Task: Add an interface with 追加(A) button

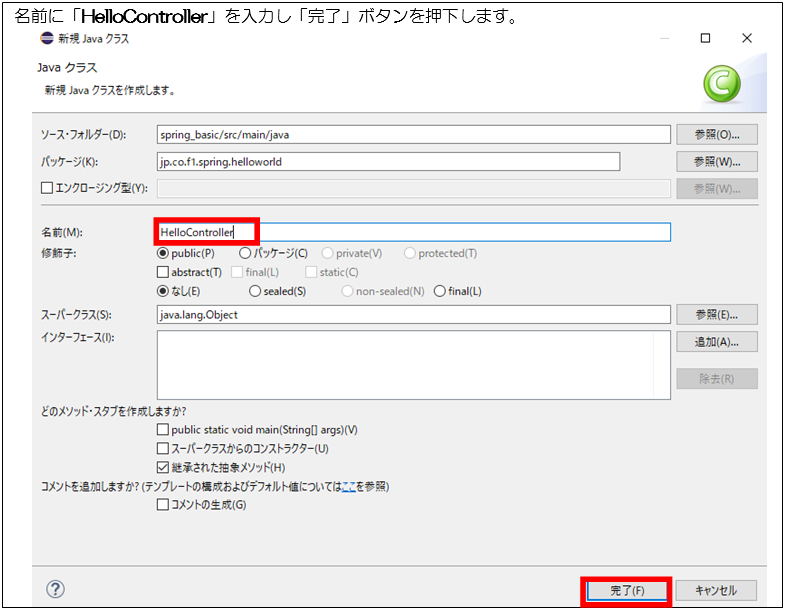Action: point(716,342)
